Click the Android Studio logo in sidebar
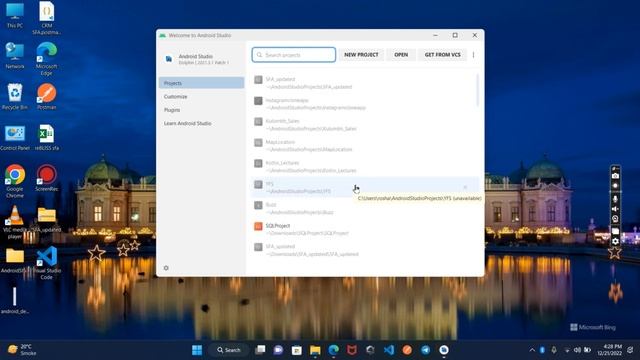This screenshot has height=360, width=640. pyautogui.click(x=169, y=59)
